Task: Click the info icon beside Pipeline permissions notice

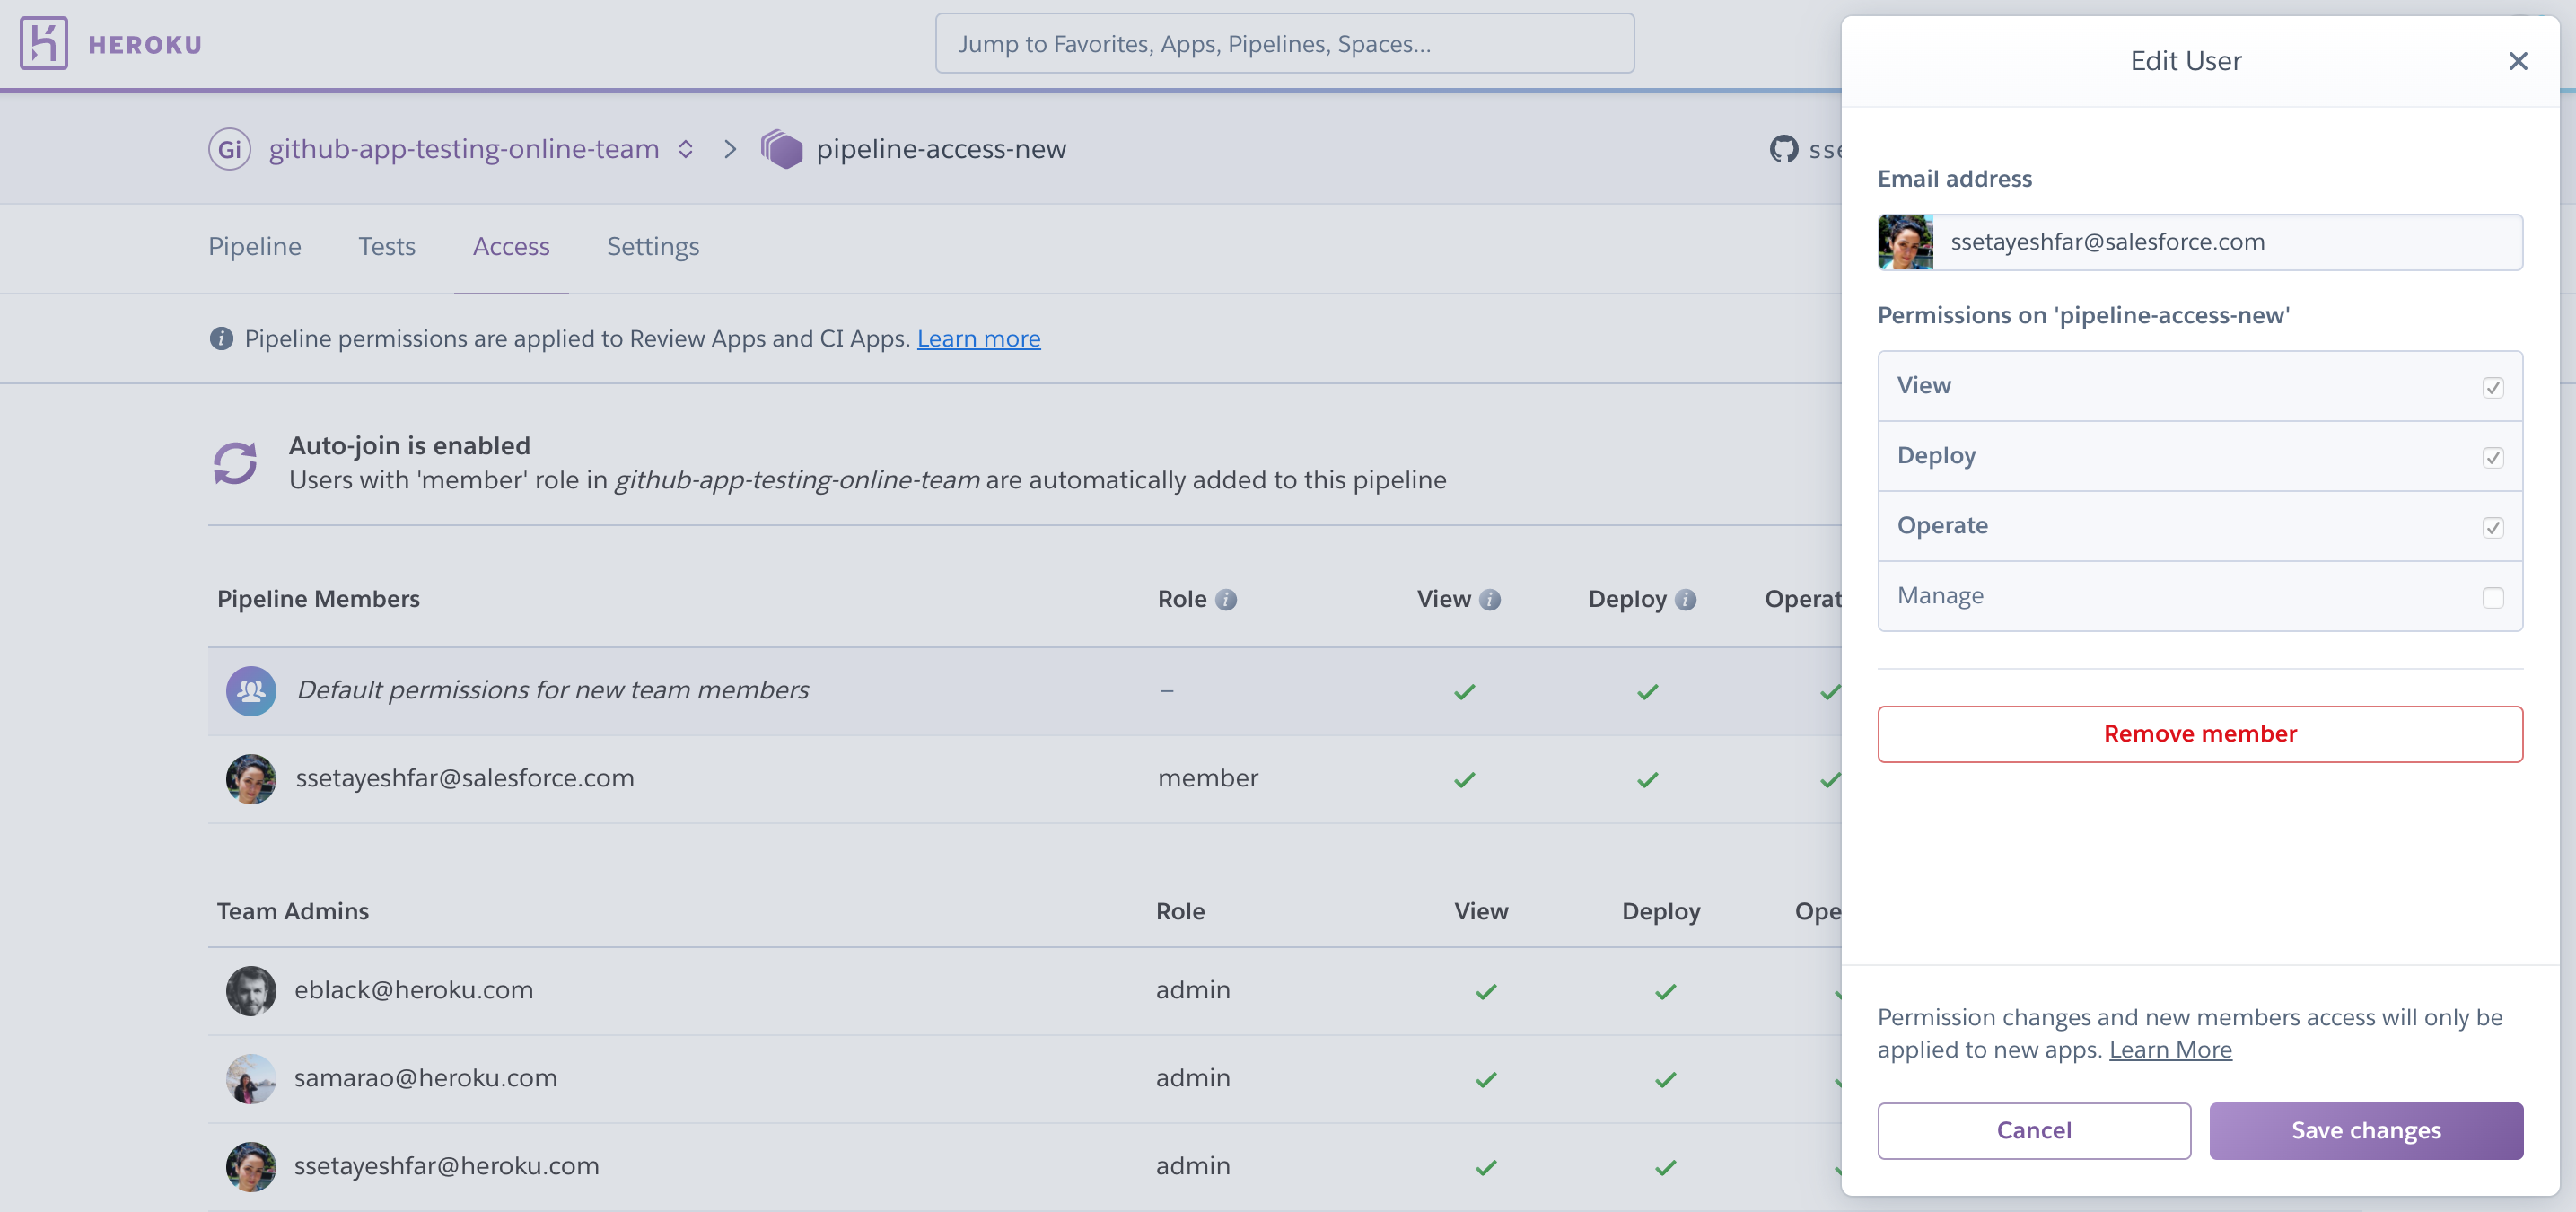Action: (x=221, y=339)
